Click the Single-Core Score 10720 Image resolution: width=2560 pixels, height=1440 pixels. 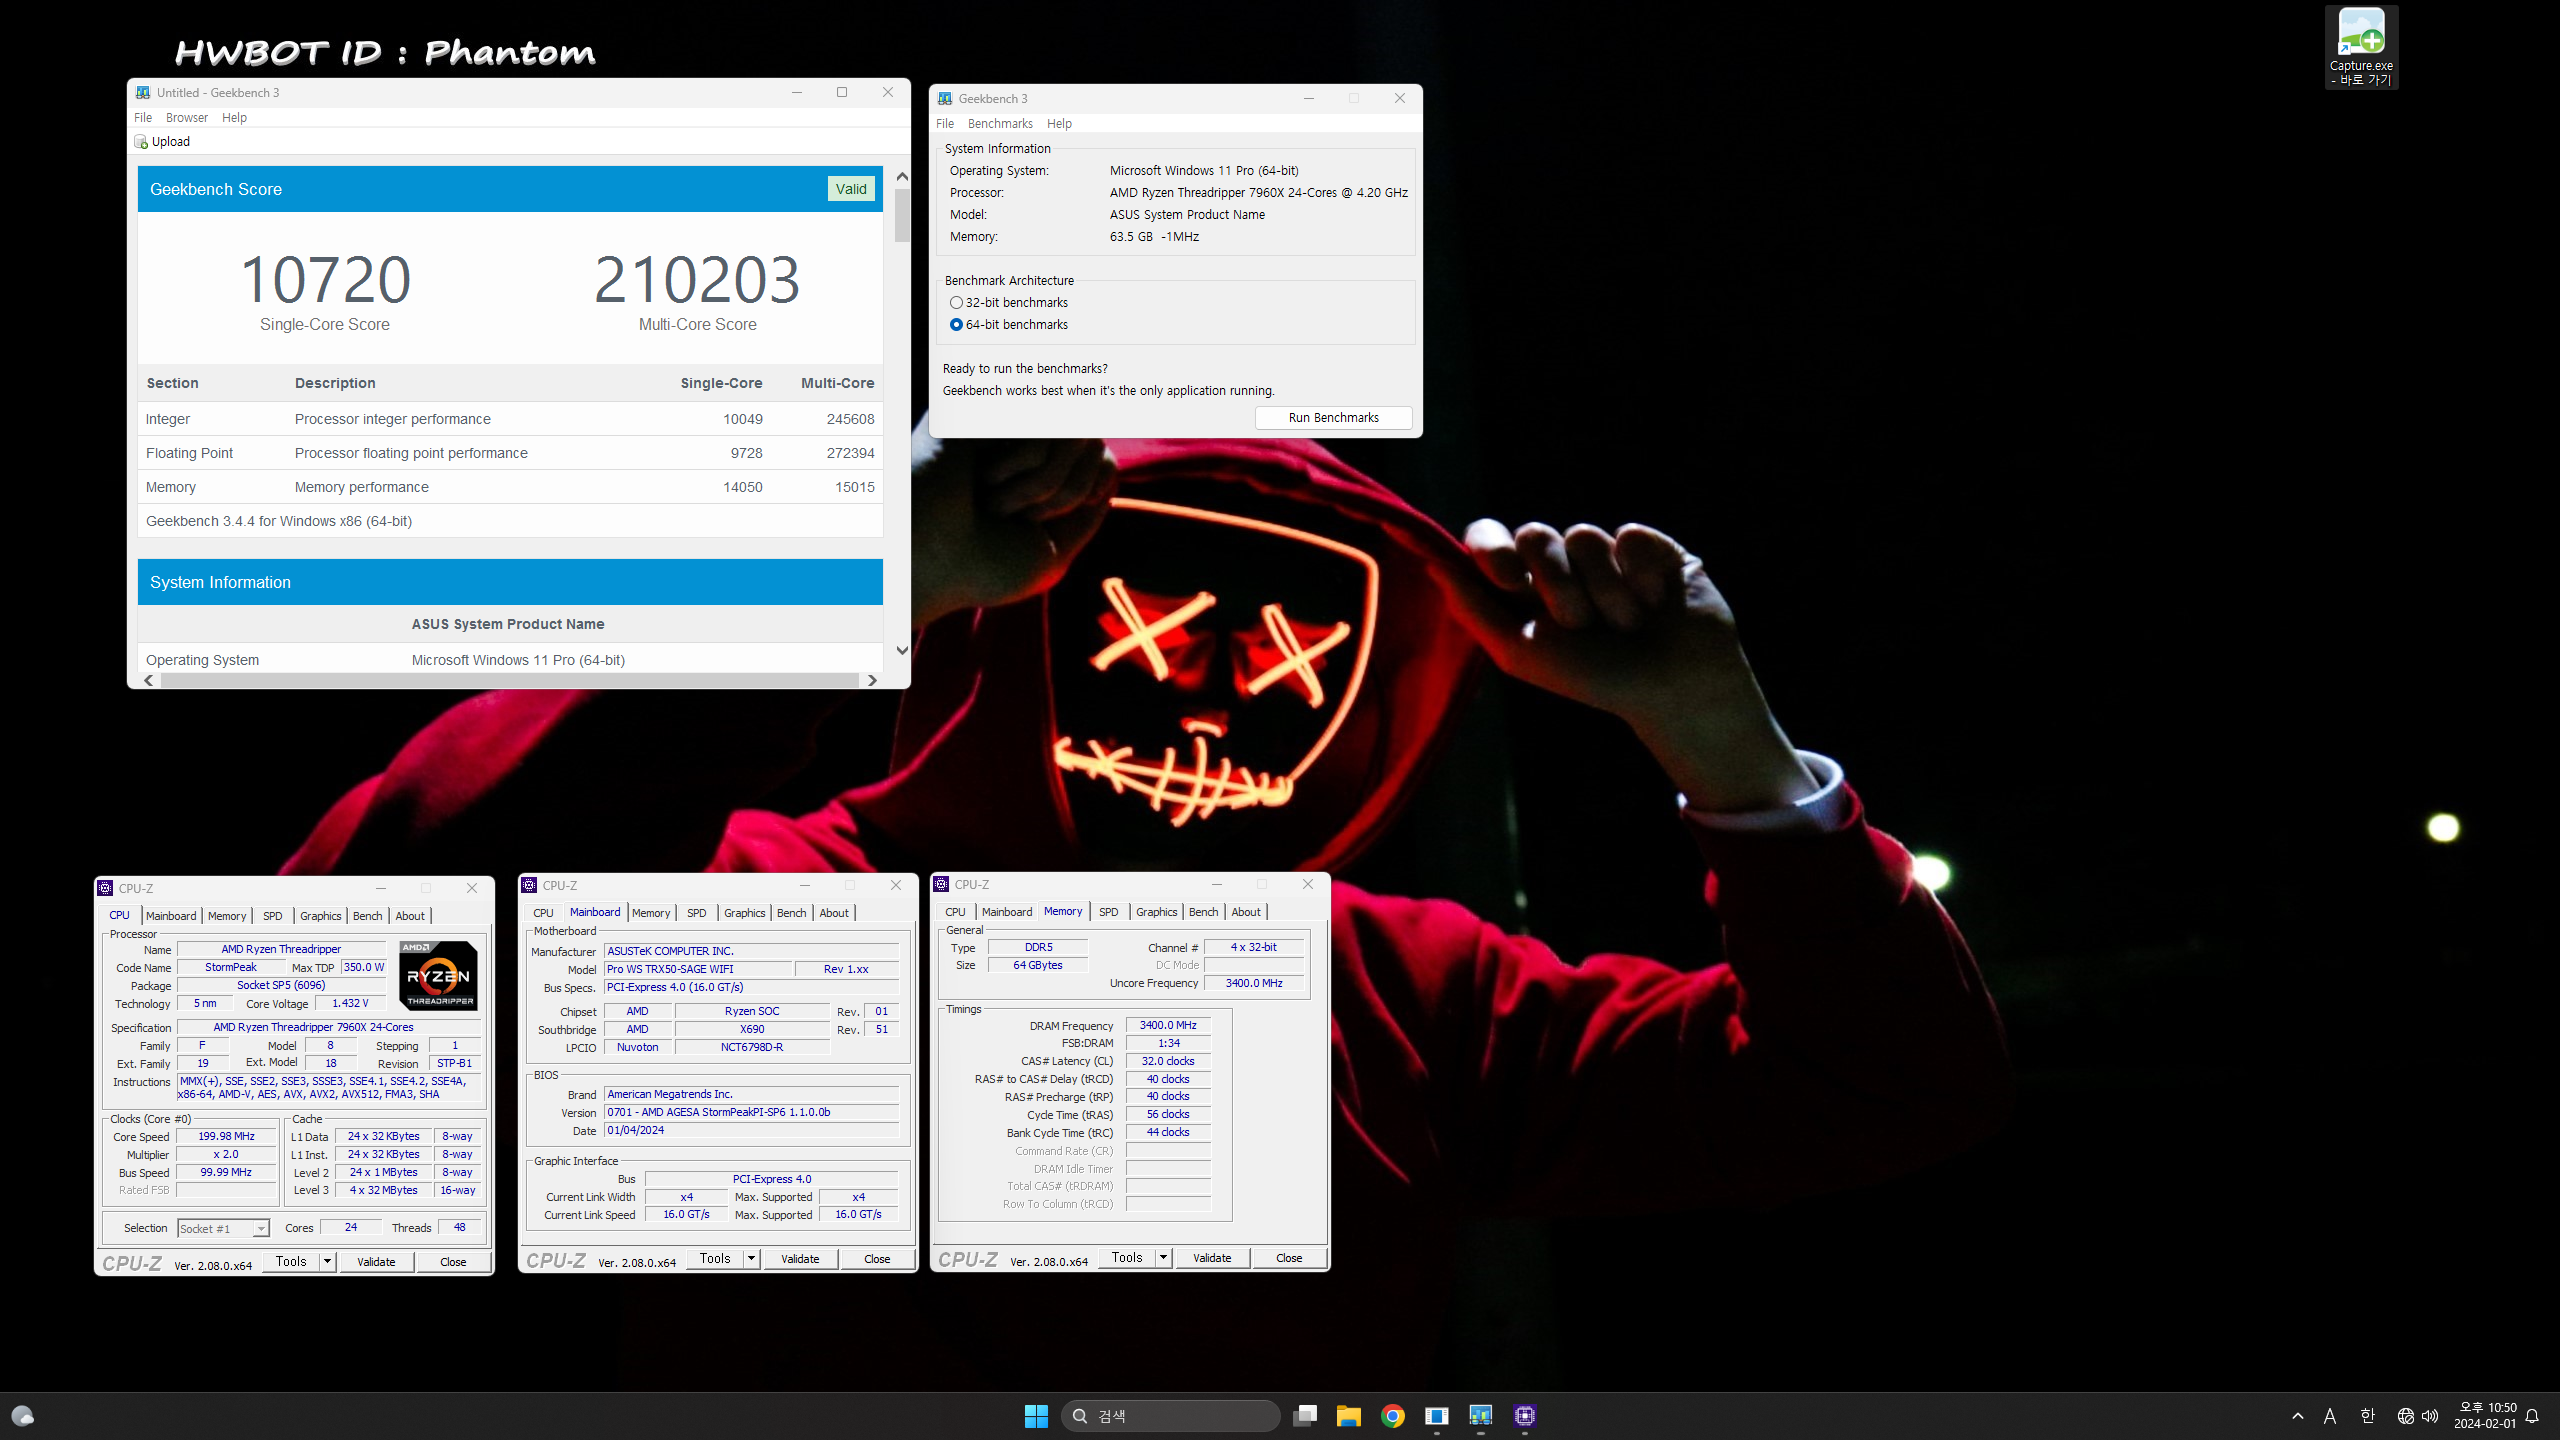(x=325, y=279)
